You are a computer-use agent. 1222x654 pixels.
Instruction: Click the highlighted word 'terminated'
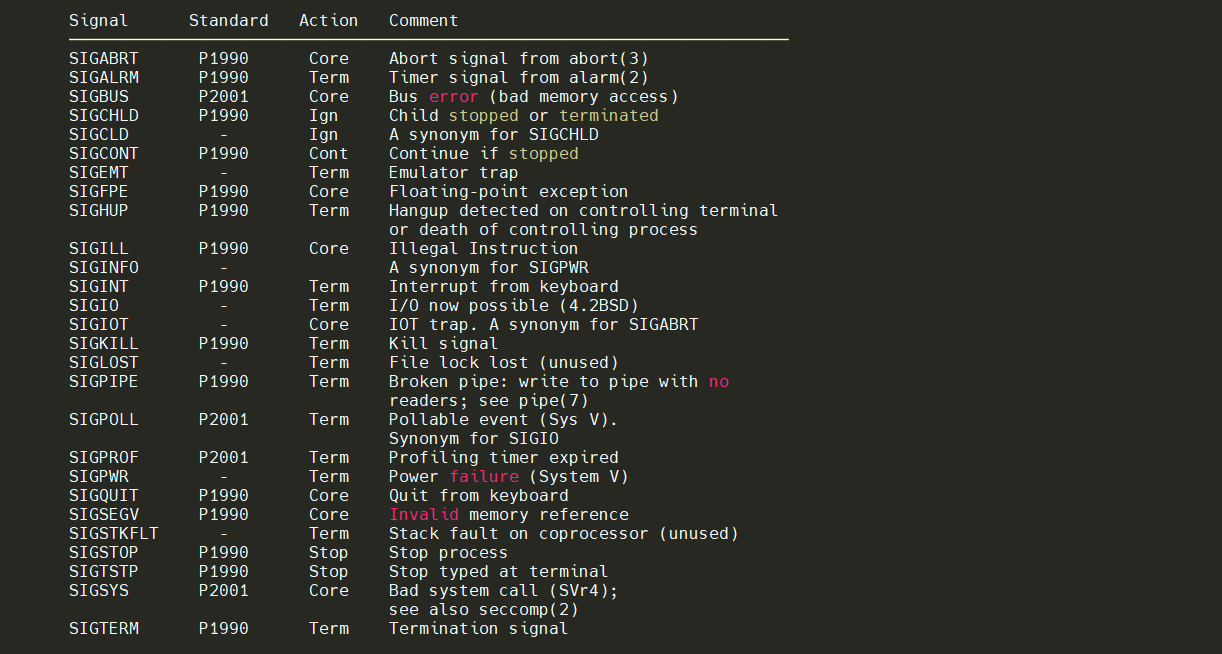point(608,116)
